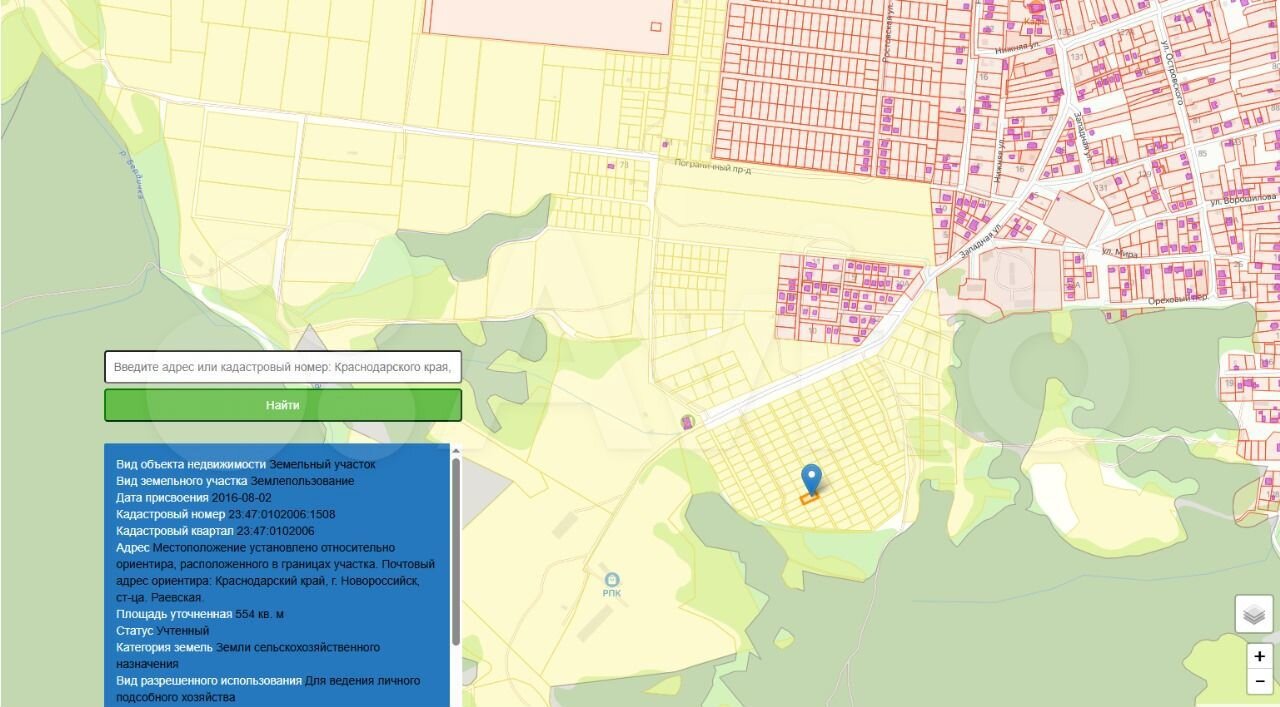Image resolution: width=1280 pixels, height=707 pixels.
Task: Click the blue location pin marker
Action: (811, 478)
